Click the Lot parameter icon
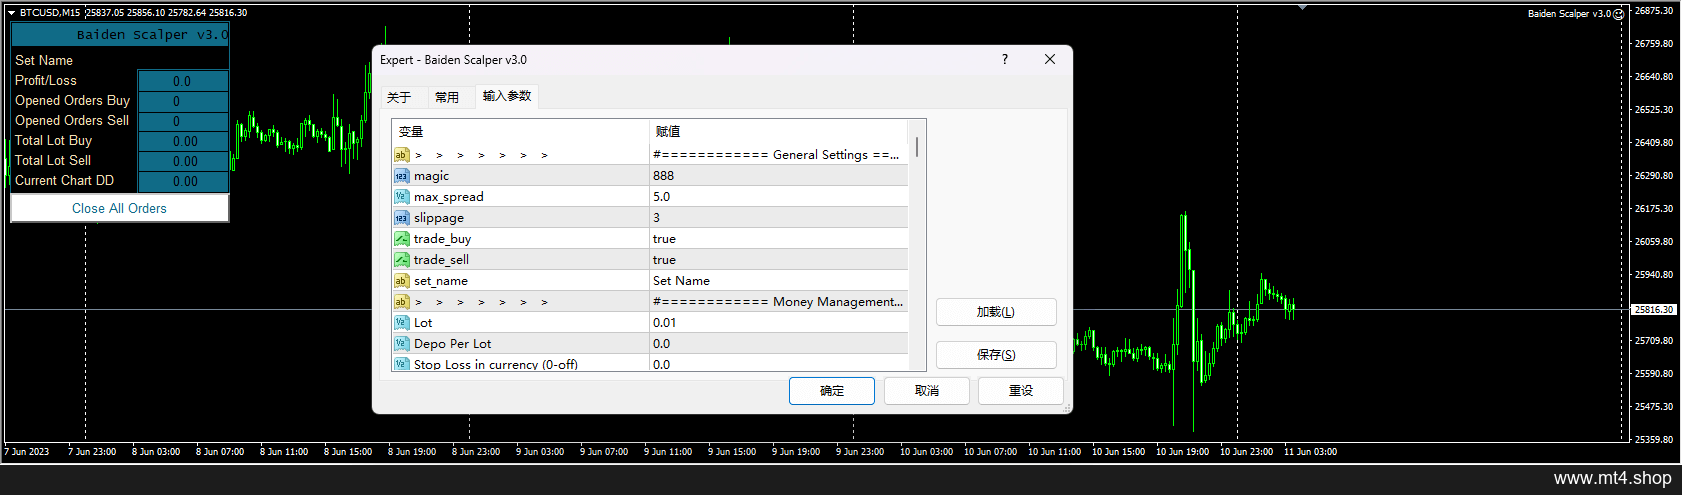Viewport: 1682px width, 495px height. 401,323
